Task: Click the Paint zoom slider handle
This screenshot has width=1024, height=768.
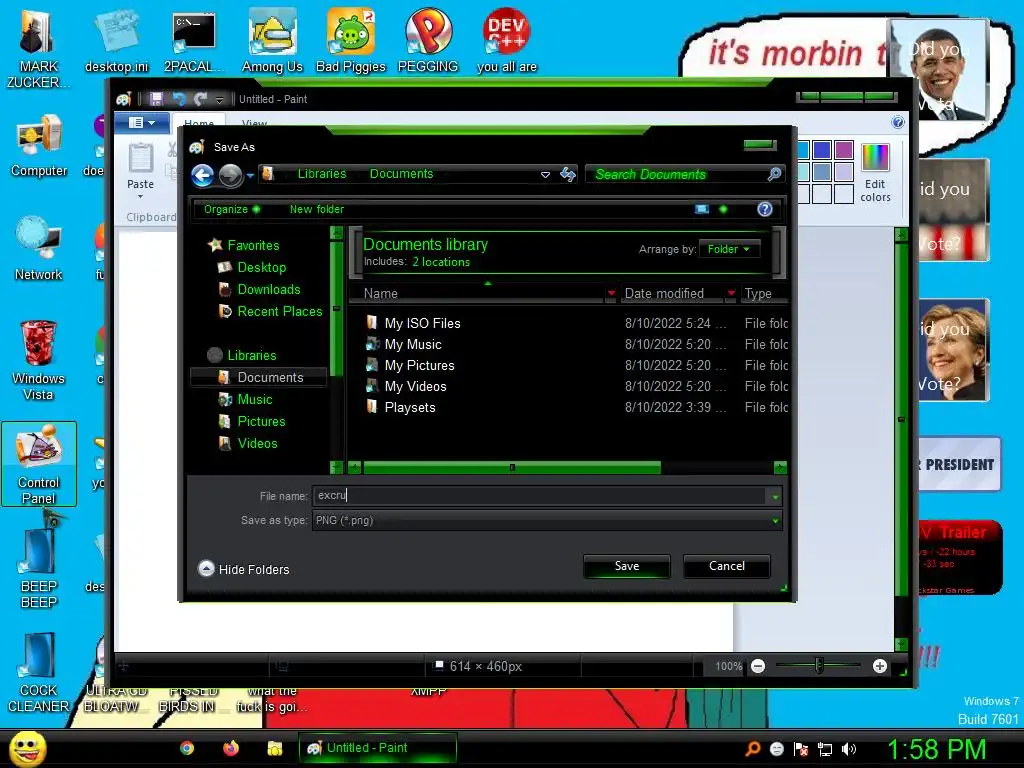Action: click(819, 666)
